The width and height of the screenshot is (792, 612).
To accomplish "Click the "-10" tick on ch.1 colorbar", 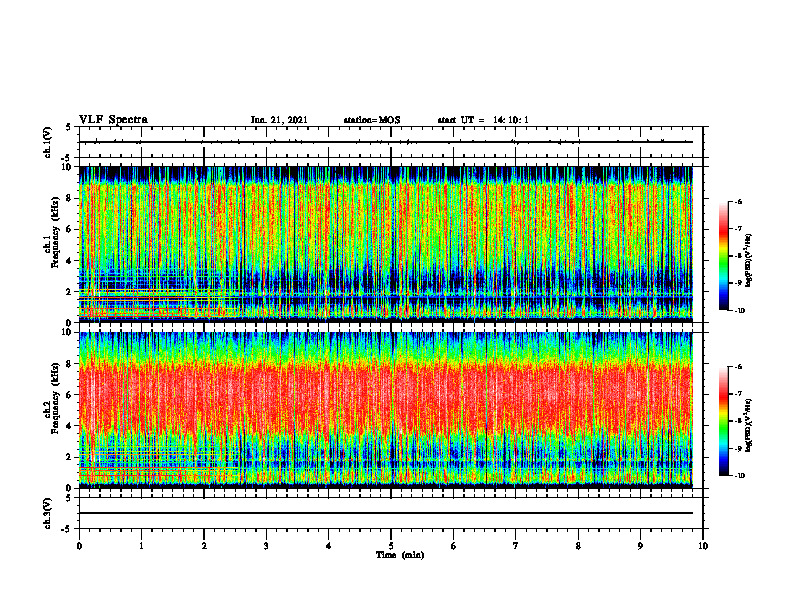I will (739, 311).
